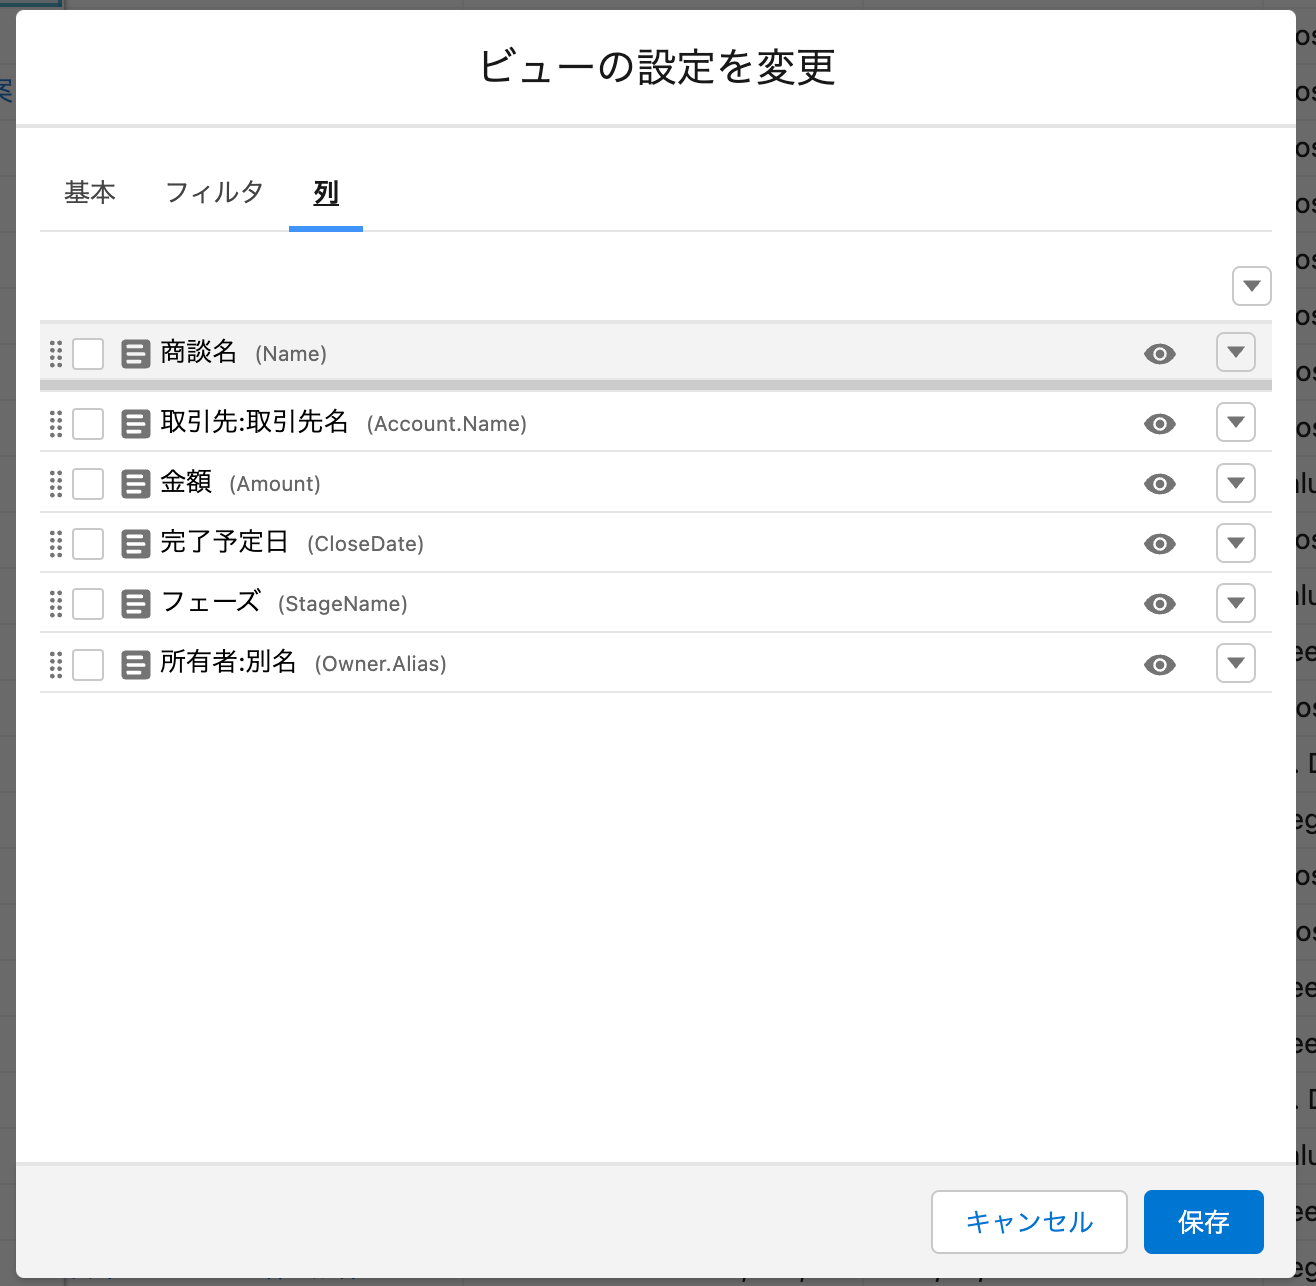Switch to the 基本 tab

[90, 192]
